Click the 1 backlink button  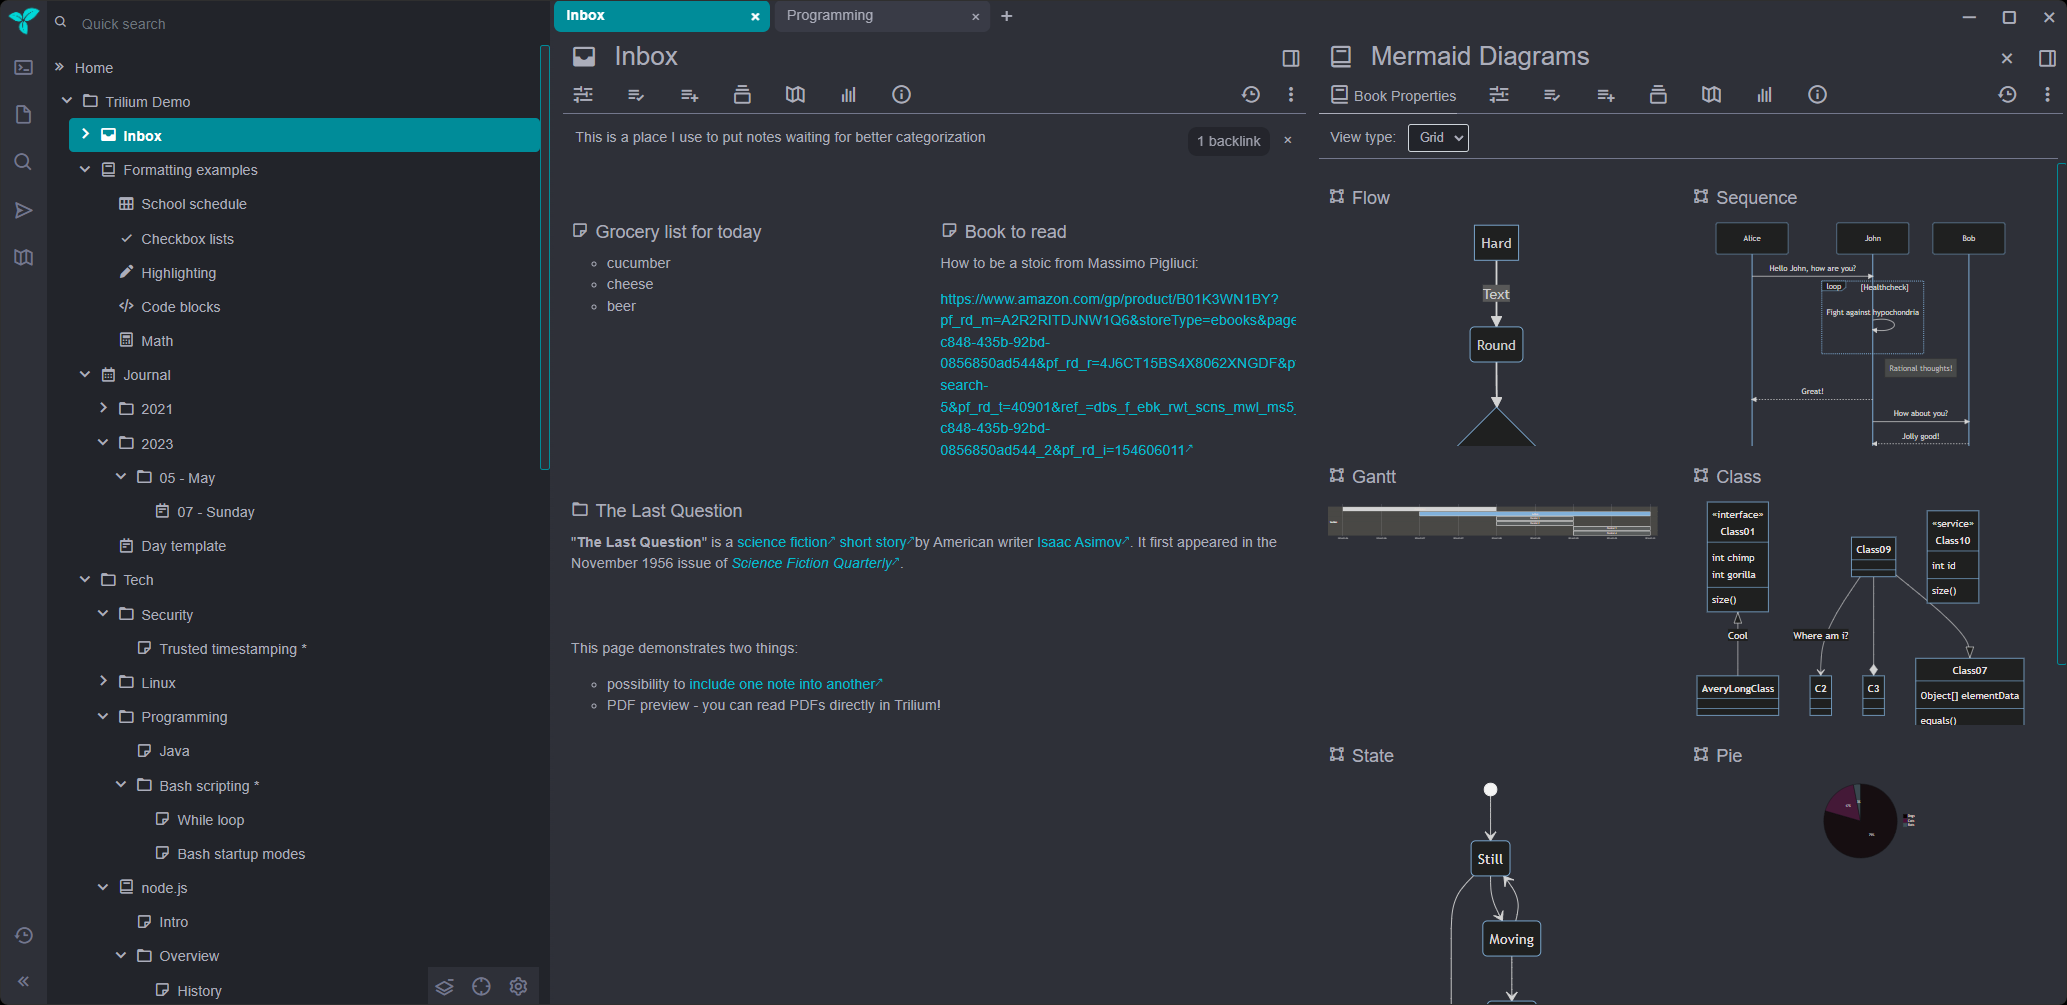pos(1228,141)
